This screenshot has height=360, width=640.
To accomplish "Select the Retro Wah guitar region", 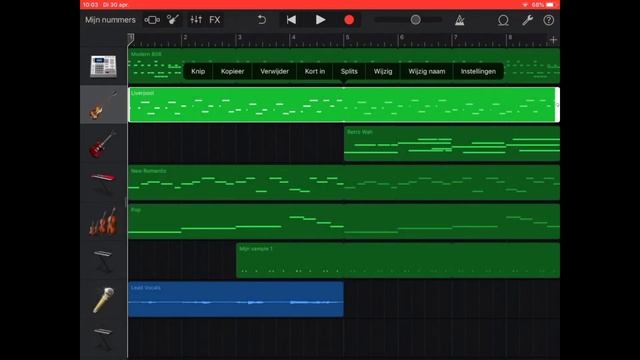I will click(452, 143).
